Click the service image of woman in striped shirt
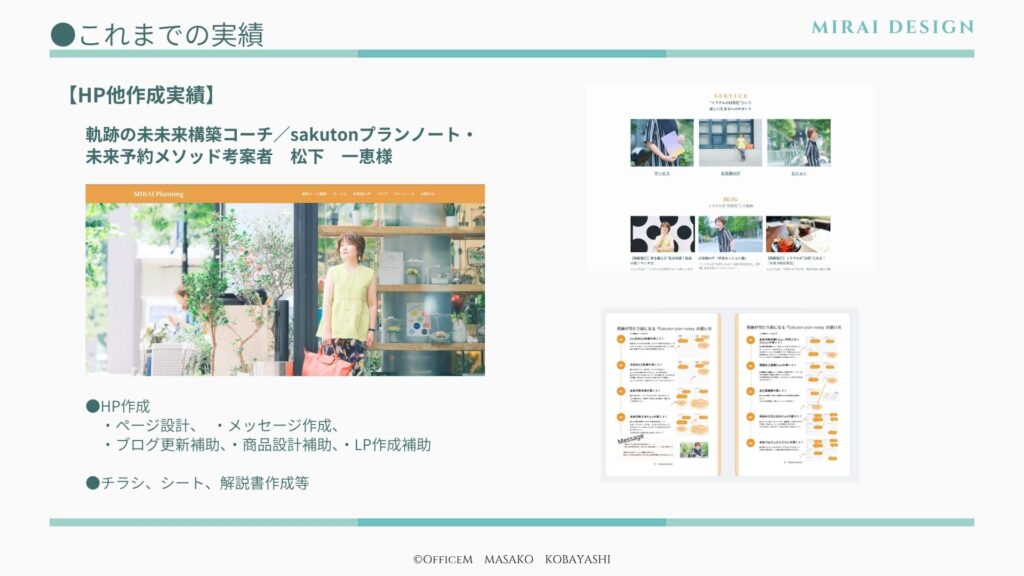This screenshot has height=576, width=1024. pos(798,143)
